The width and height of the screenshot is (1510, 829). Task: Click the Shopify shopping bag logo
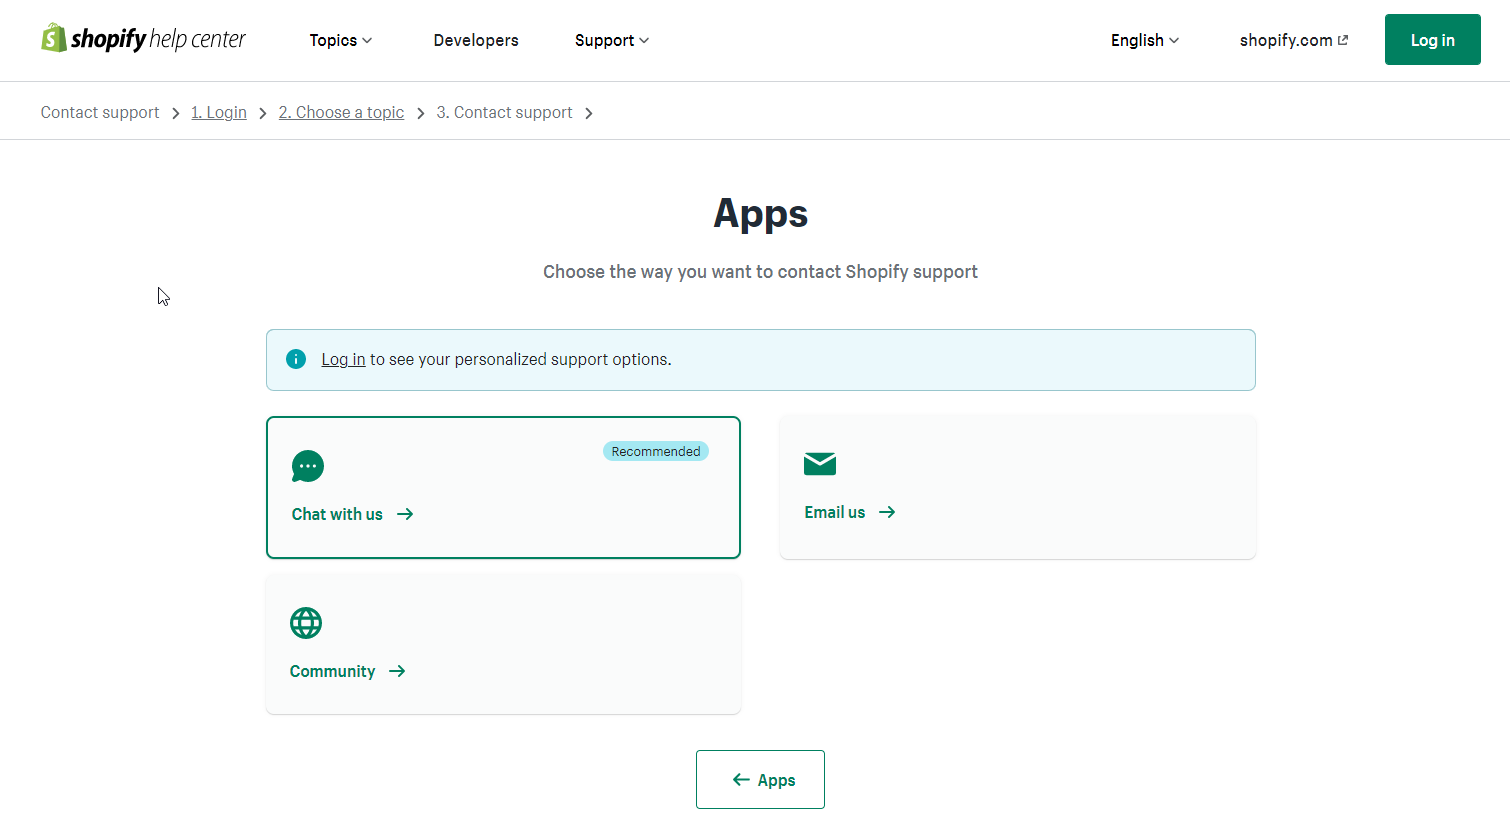coord(54,39)
